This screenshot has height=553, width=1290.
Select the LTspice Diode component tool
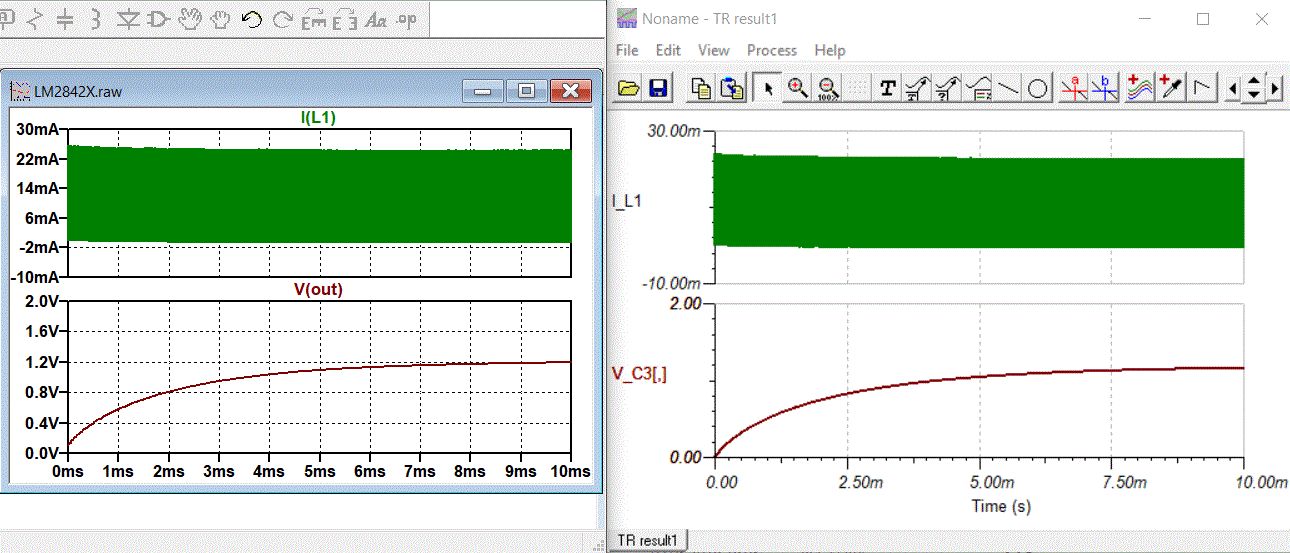pos(127,19)
